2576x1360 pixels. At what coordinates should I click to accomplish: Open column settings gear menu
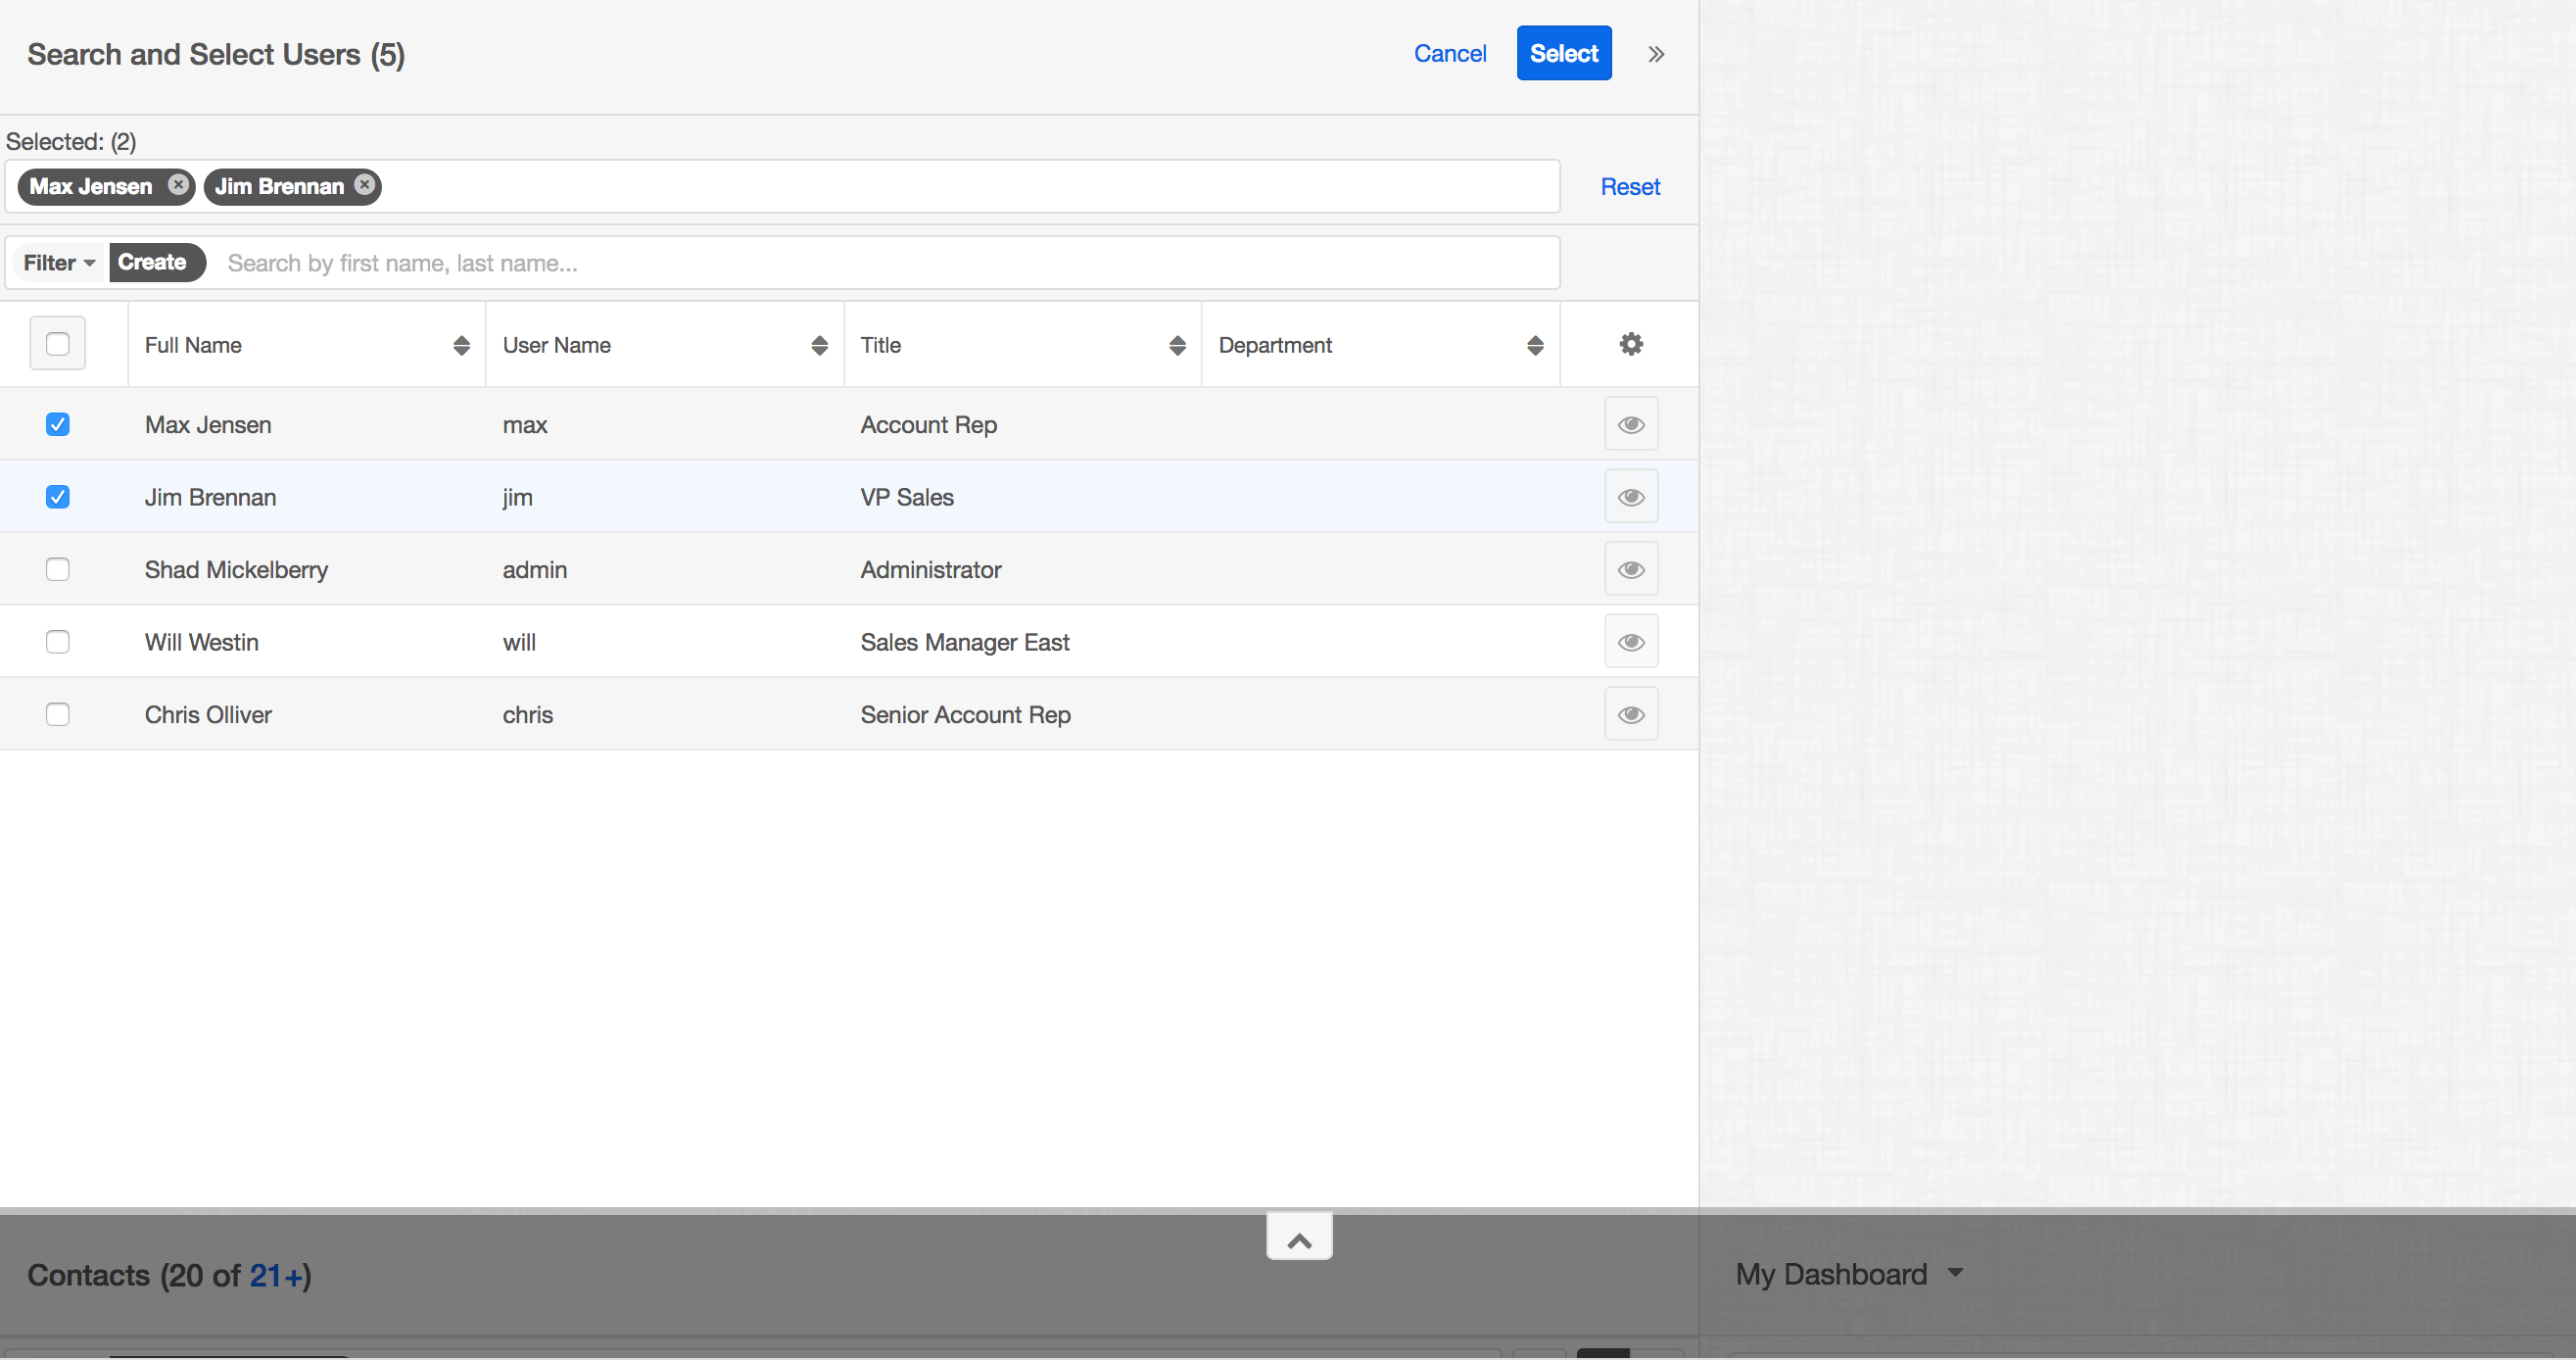pos(1631,344)
